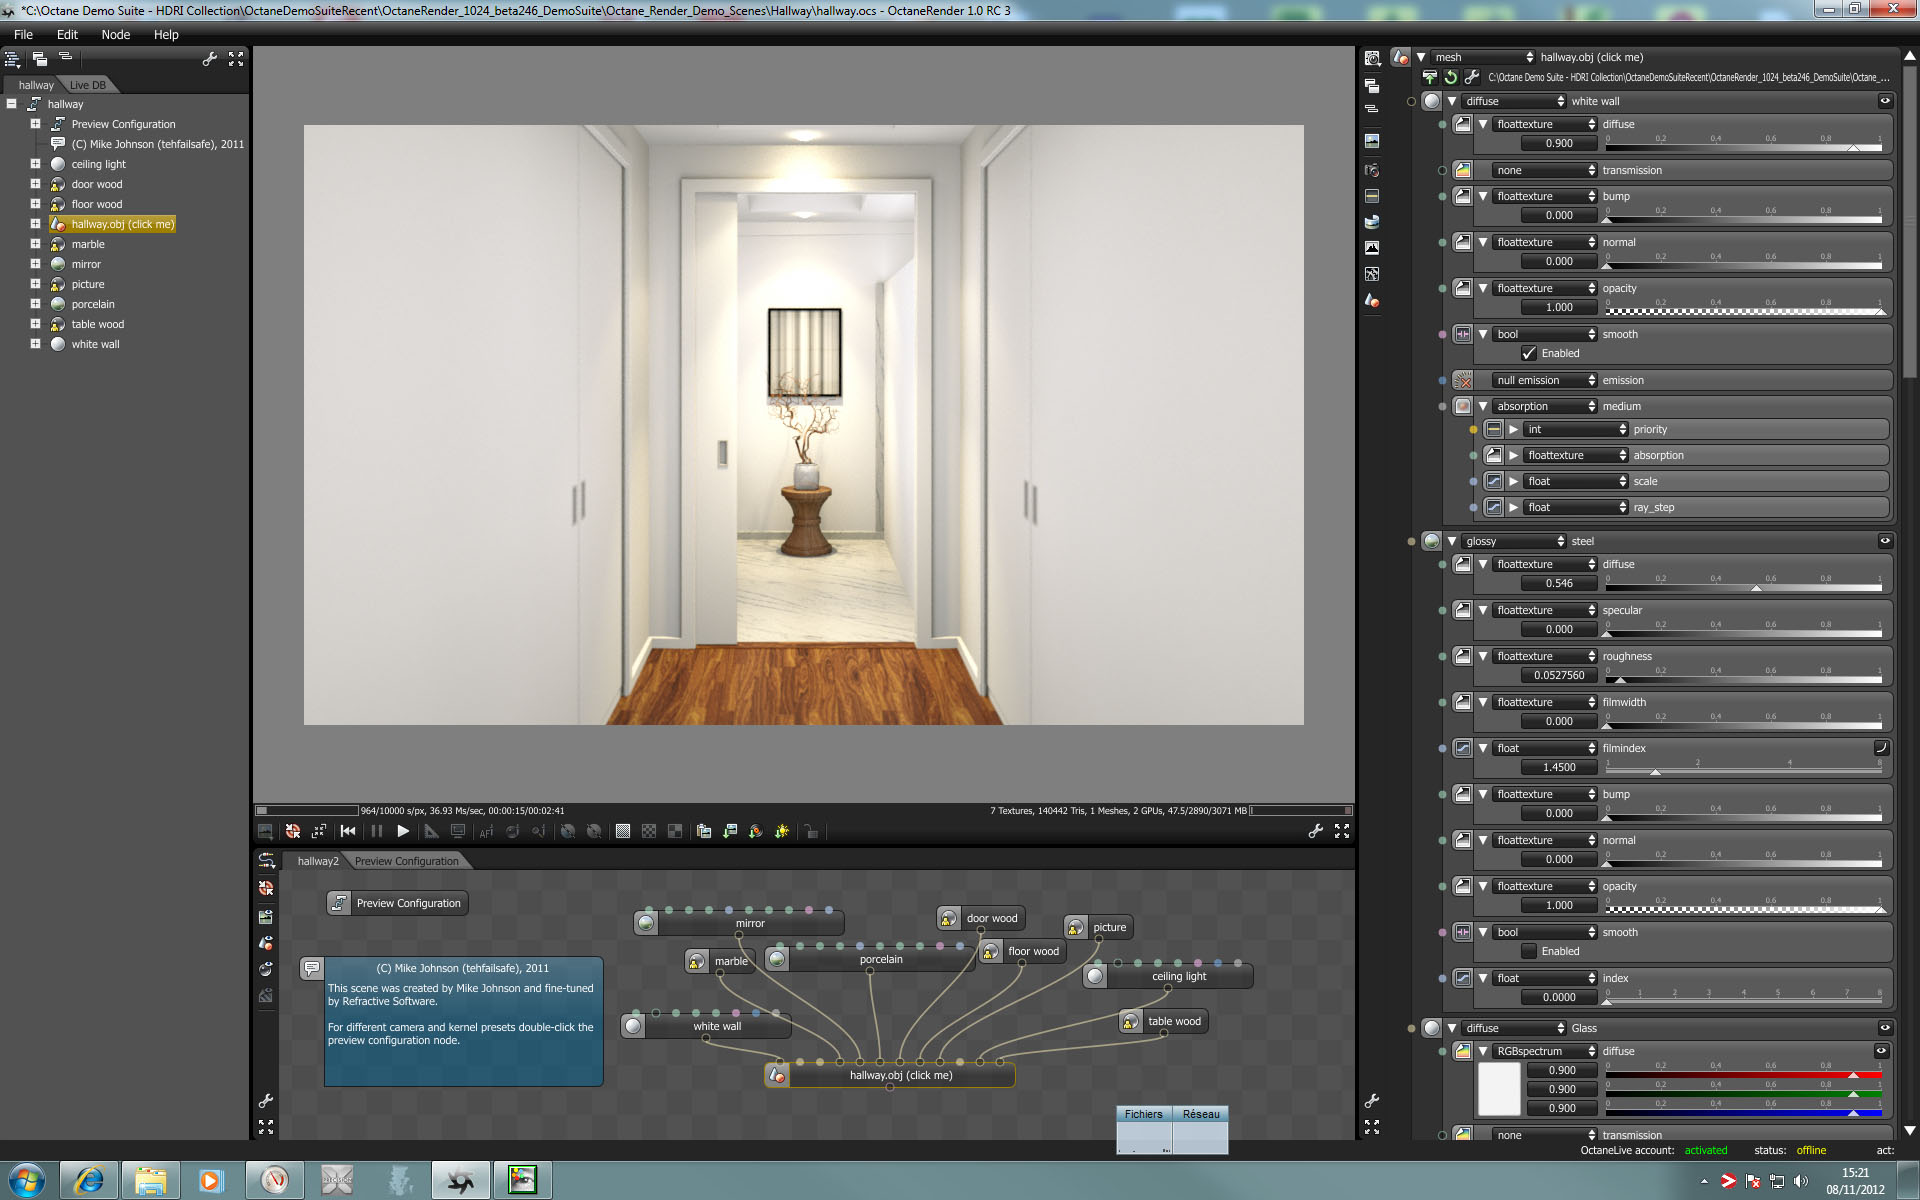This screenshot has height=1200, width=1920.
Task: Open Internet Explorer from taskbar
Action: (x=89, y=1180)
